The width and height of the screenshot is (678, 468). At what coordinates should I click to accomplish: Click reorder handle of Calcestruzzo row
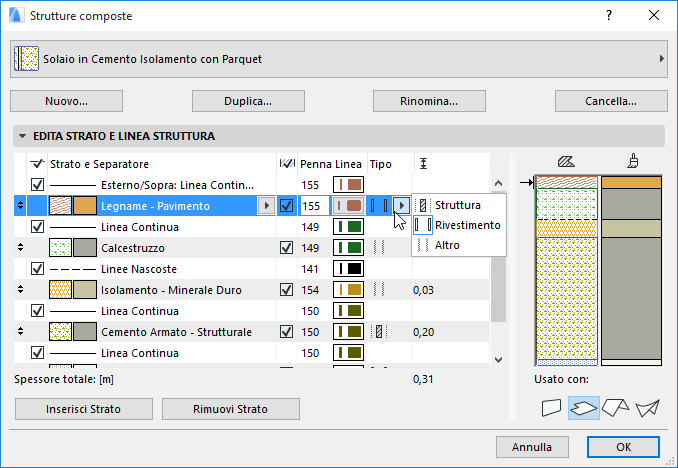click(20, 248)
